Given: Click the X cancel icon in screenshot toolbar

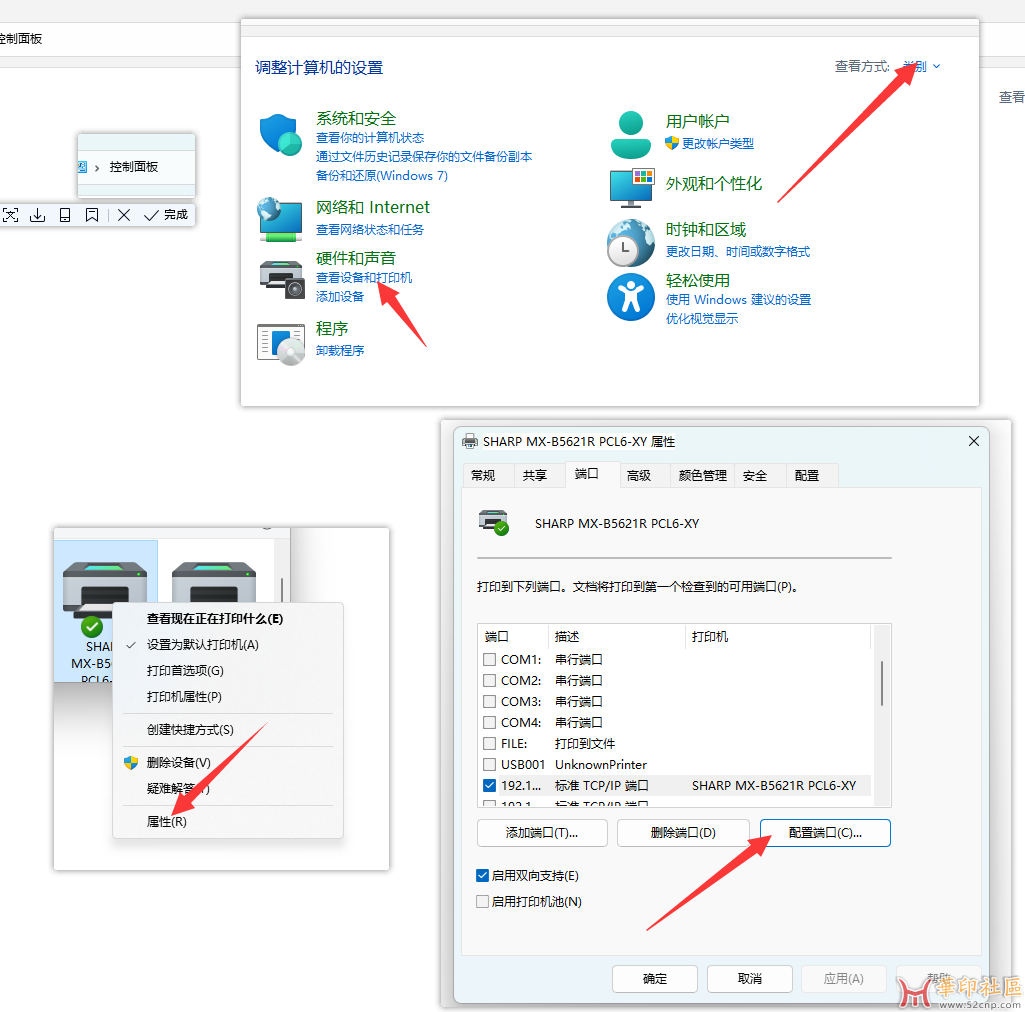Looking at the screenshot, I should (x=124, y=214).
